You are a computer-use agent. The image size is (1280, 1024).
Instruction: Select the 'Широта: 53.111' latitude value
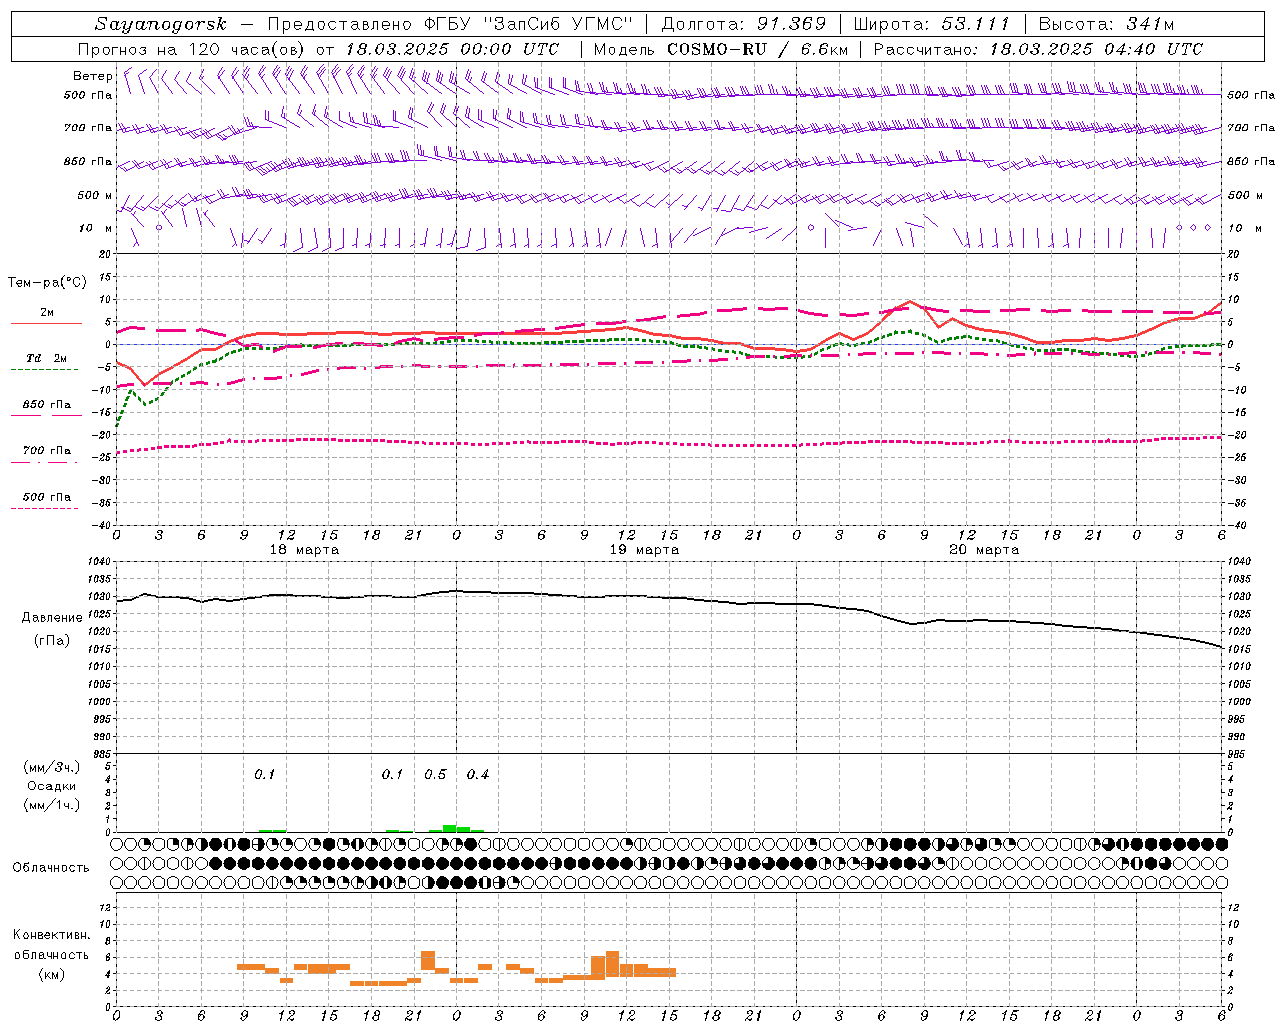[x=932, y=24]
